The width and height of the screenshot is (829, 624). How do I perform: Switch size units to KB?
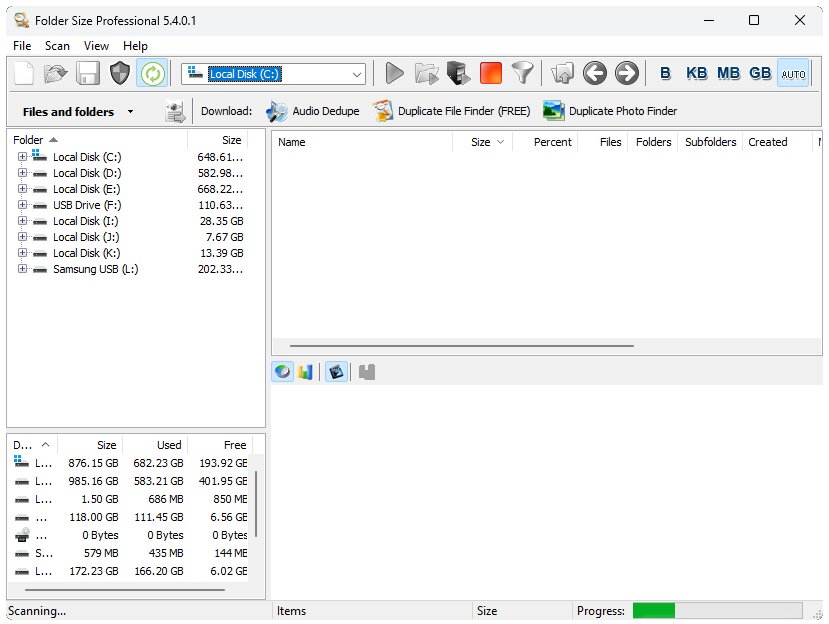(696, 73)
